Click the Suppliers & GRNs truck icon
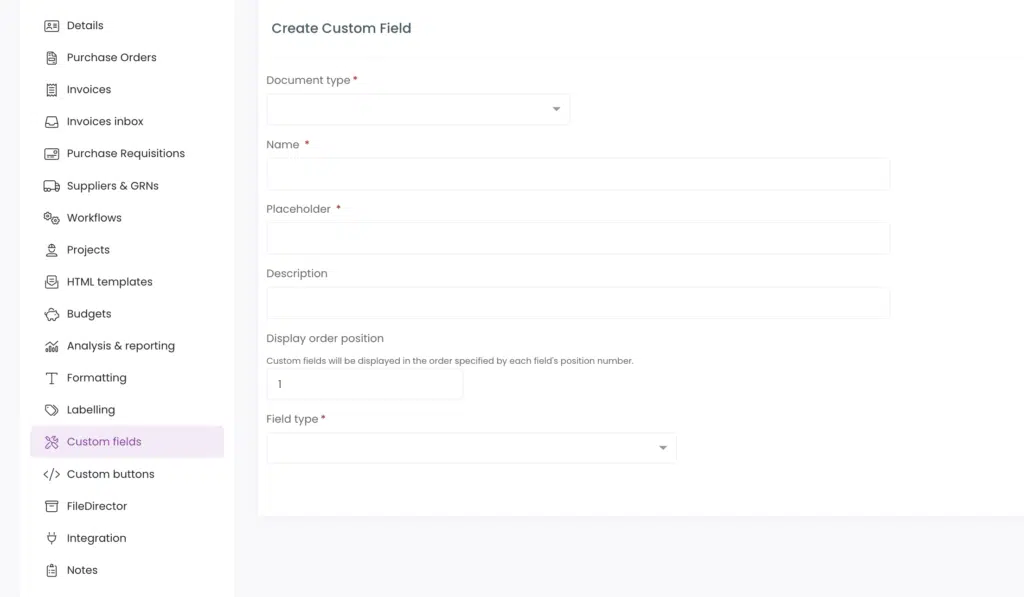This screenshot has width=1024, height=597. pyautogui.click(x=52, y=186)
